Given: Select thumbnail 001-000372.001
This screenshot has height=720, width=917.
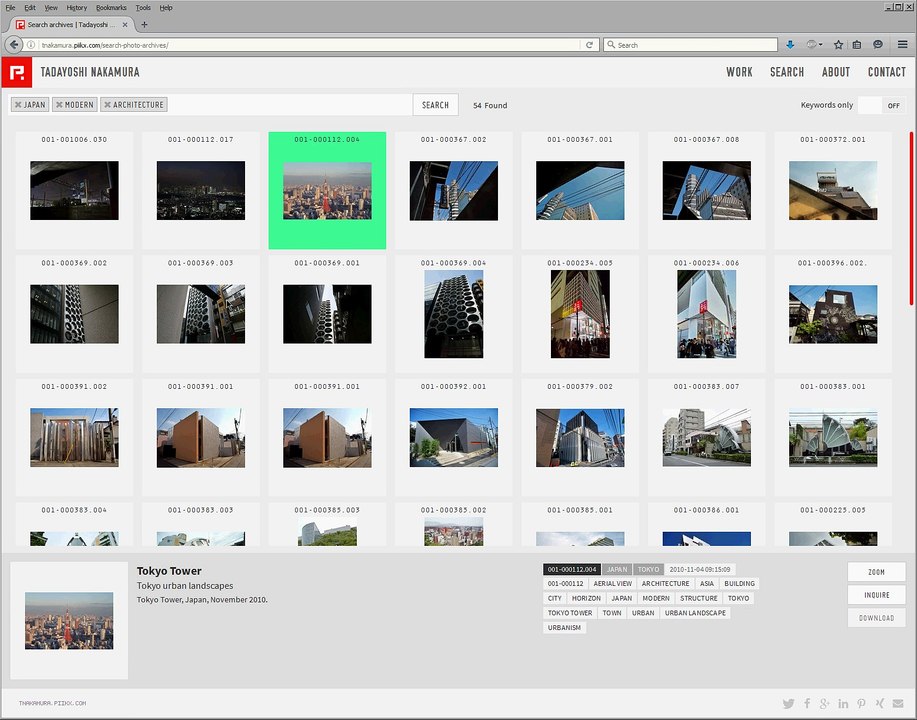Looking at the screenshot, I should [x=833, y=191].
